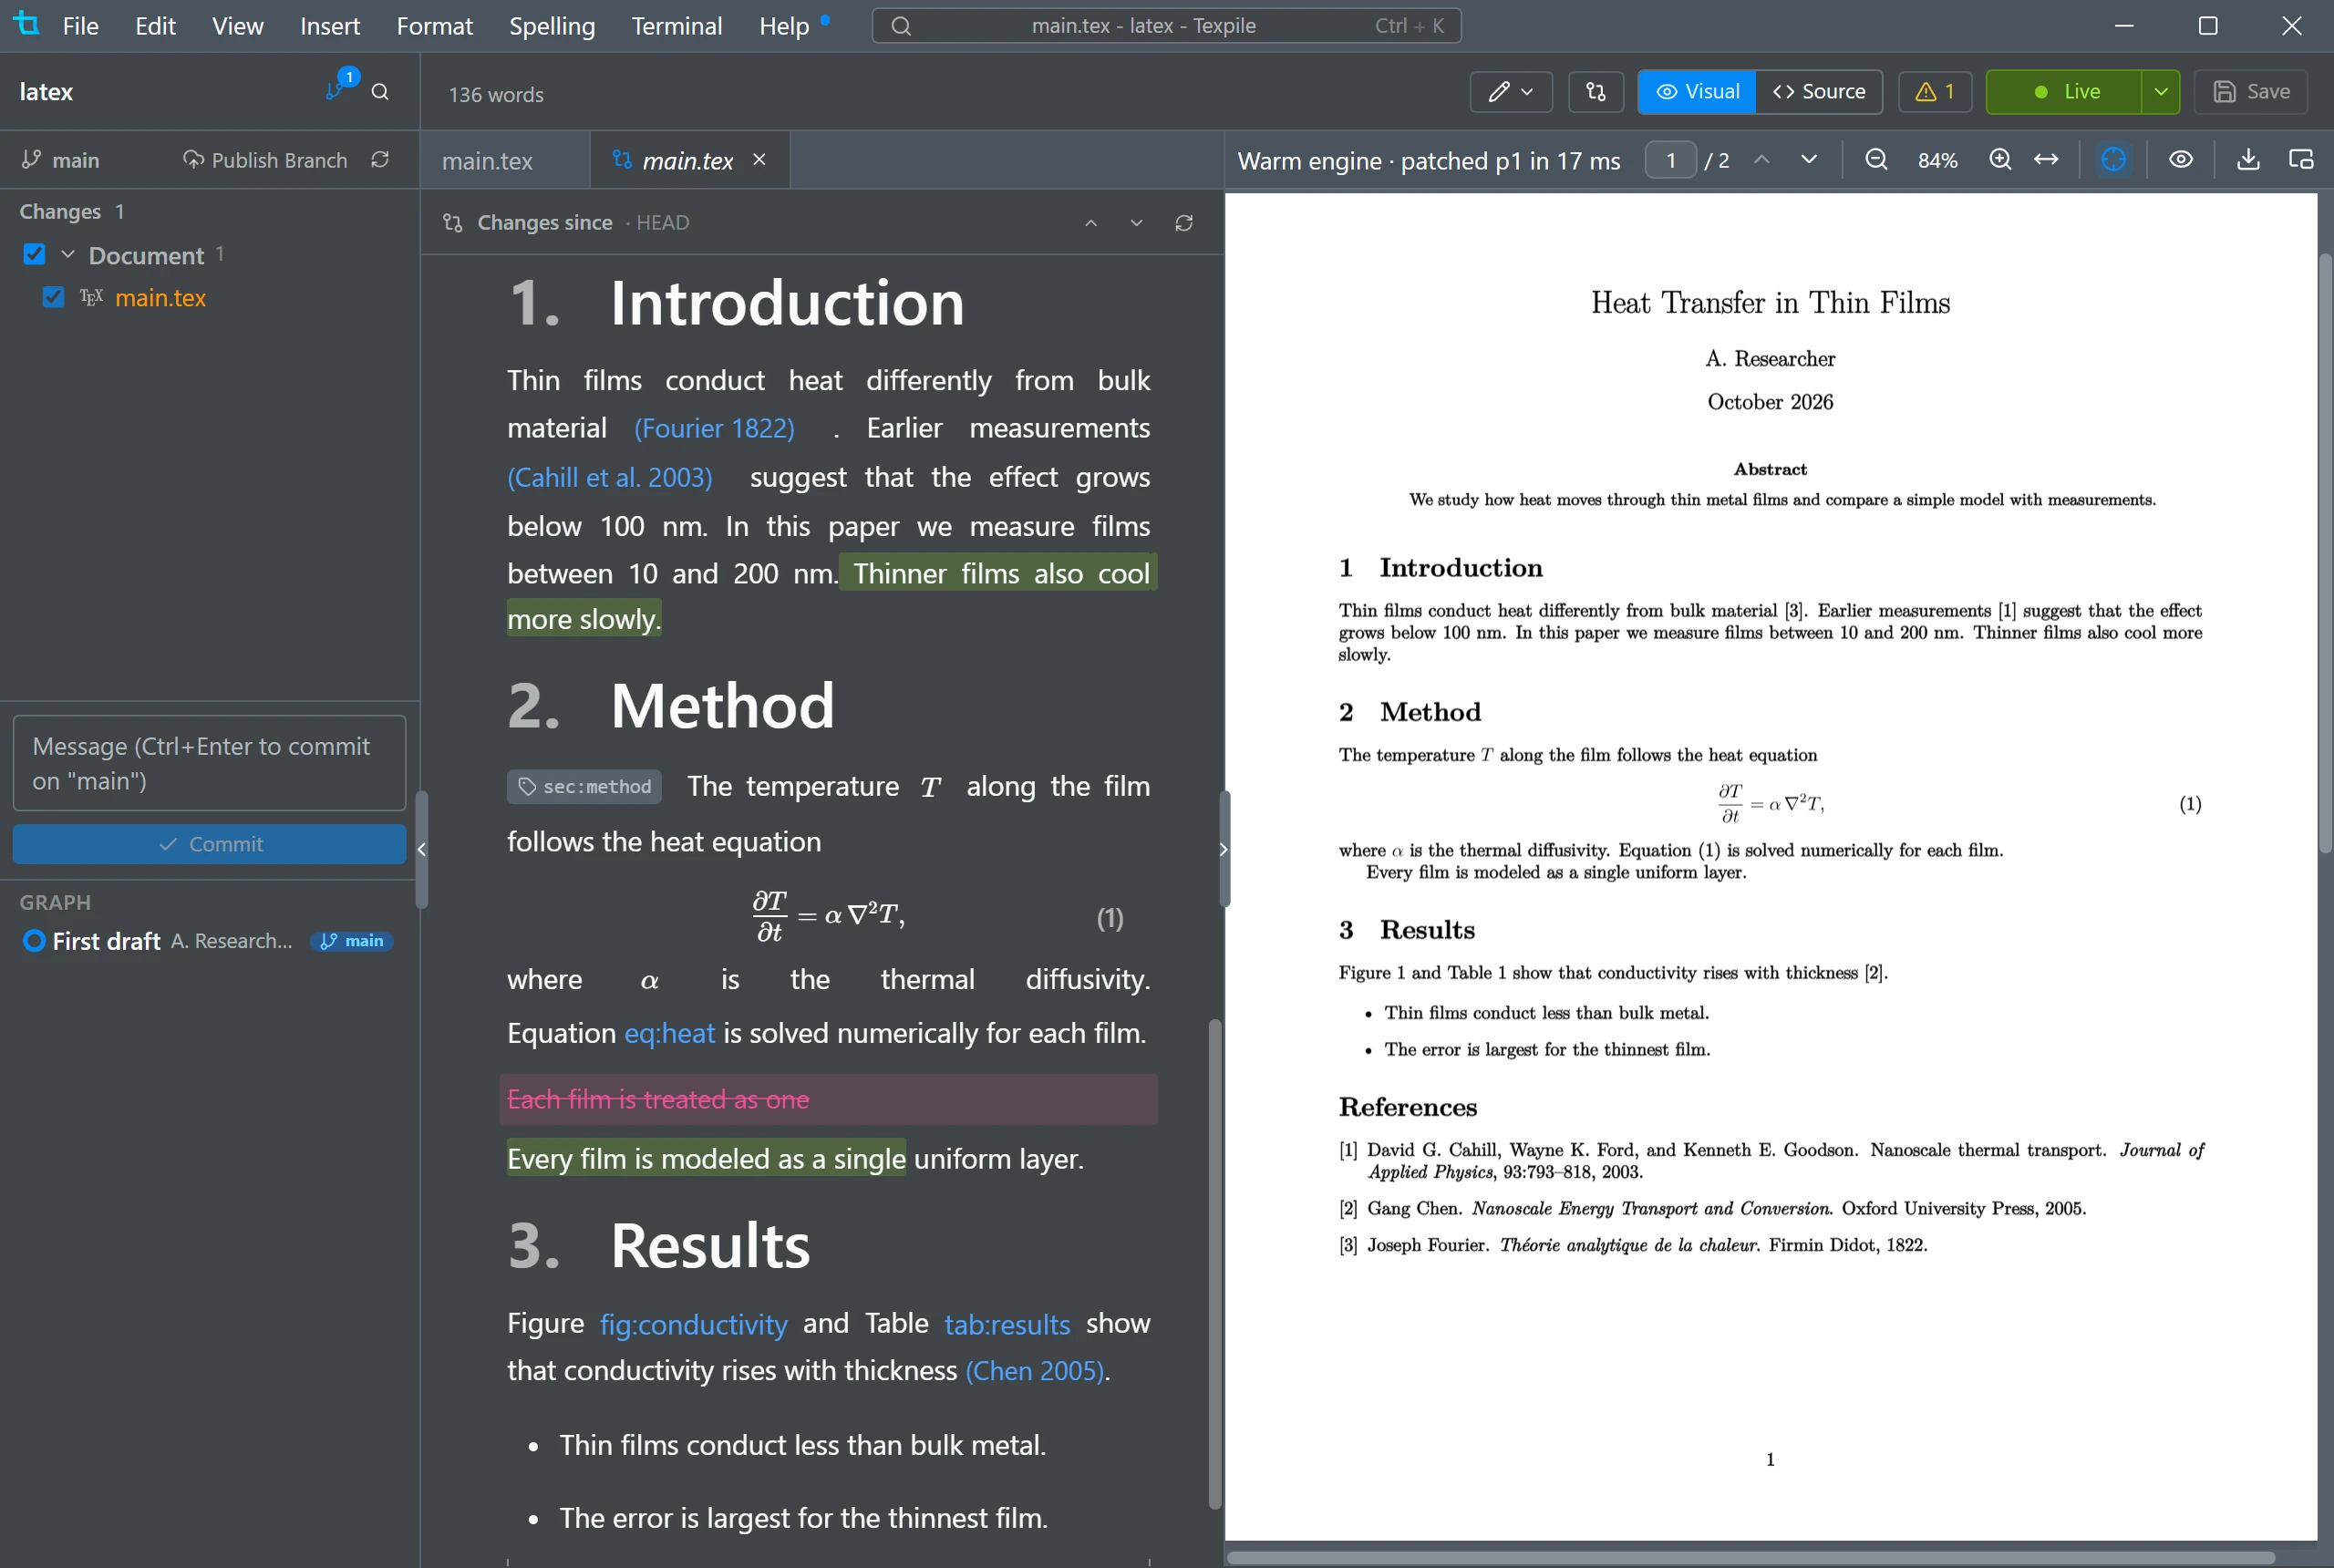Click the PDF page number field
2334x1568 pixels.
pyautogui.click(x=1670, y=160)
